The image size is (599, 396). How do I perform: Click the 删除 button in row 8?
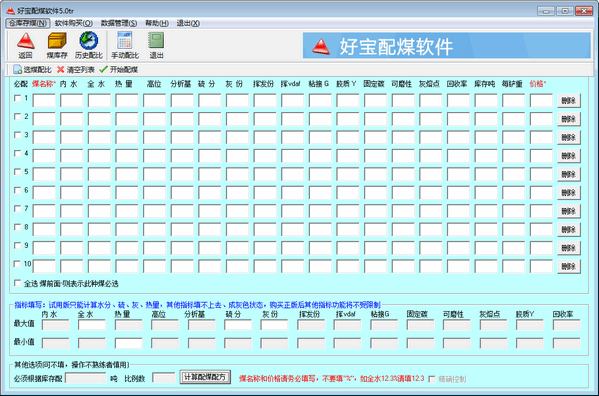569,230
